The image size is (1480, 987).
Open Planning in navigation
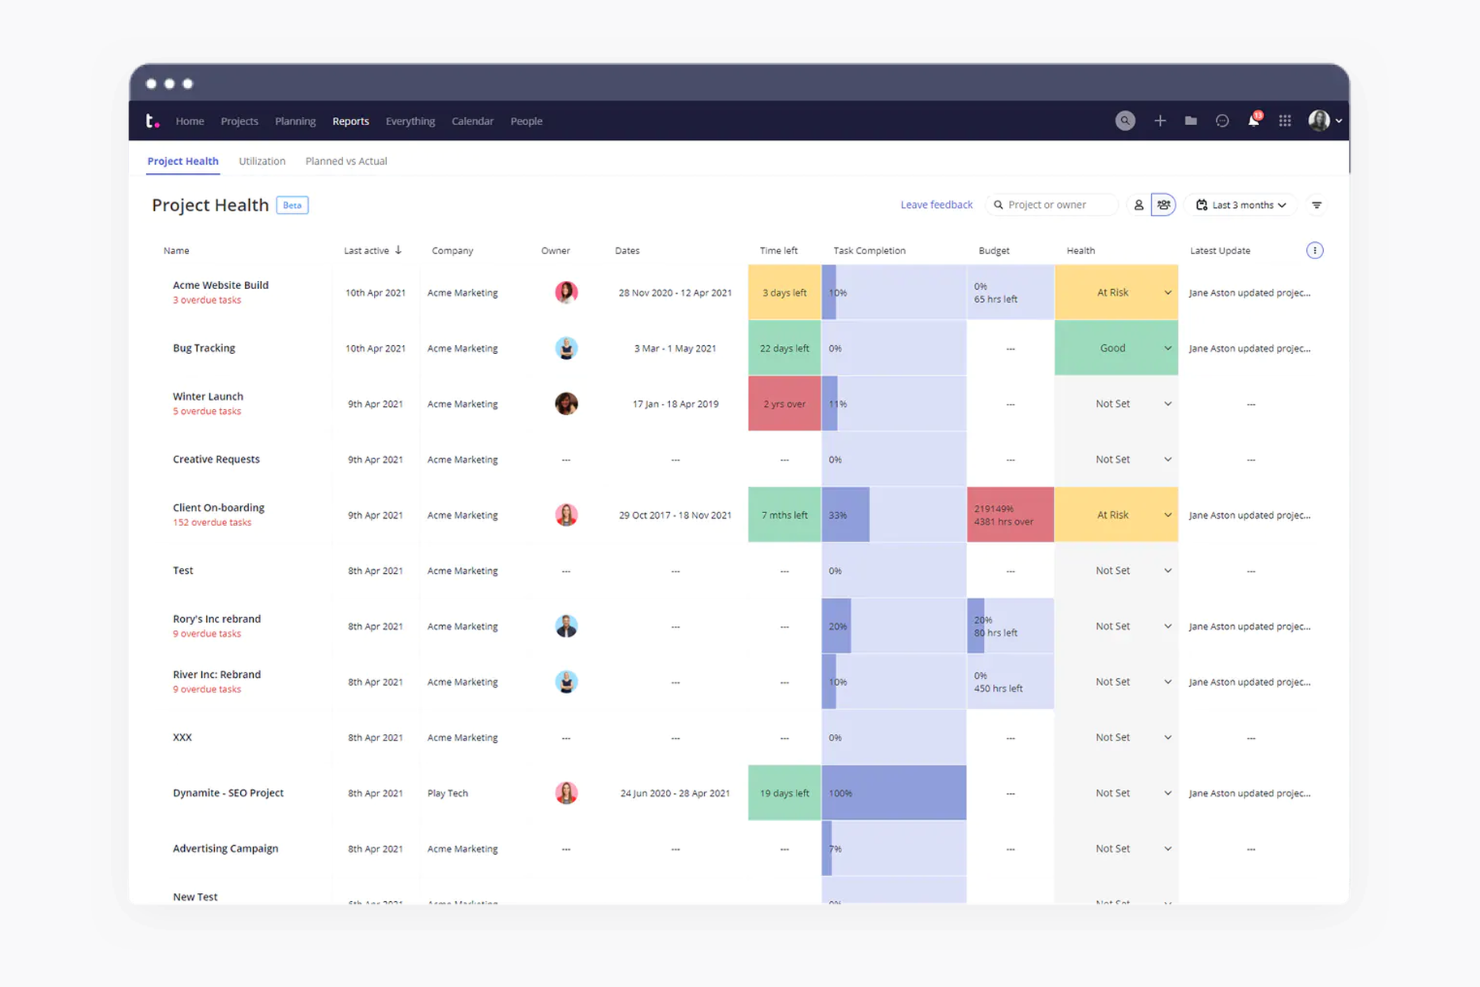tap(295, 121)
